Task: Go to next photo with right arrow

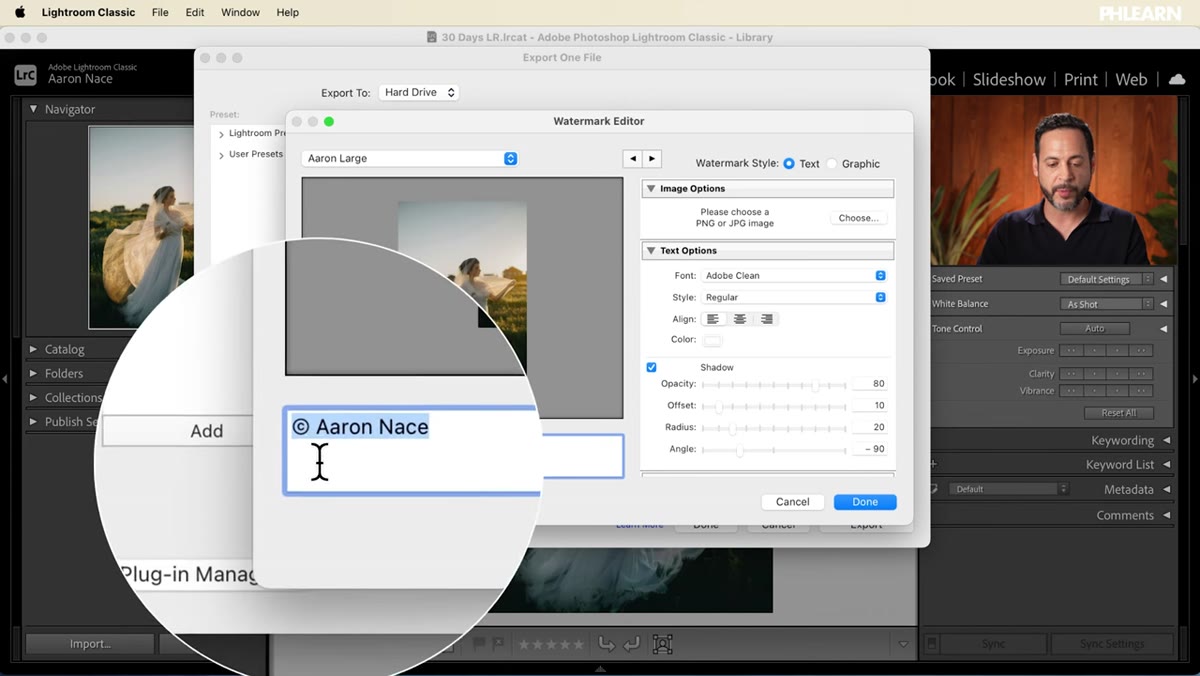Action: click(x=652, y=158)
